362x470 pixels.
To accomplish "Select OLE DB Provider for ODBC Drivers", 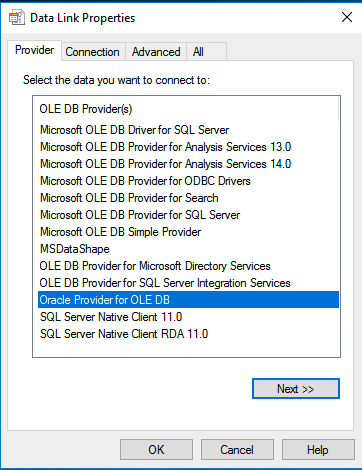I will point(145,181).
